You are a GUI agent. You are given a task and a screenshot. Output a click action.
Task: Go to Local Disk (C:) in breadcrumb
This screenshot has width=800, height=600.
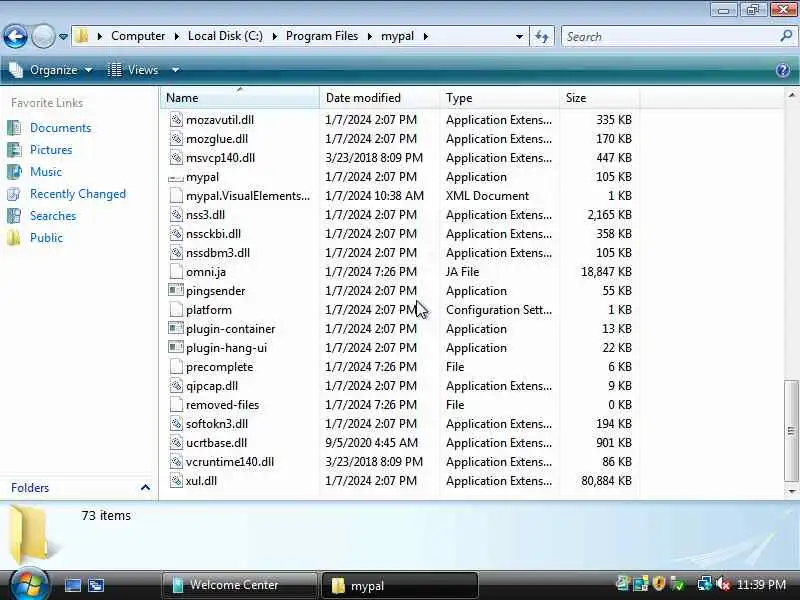[x=226, y=36]
